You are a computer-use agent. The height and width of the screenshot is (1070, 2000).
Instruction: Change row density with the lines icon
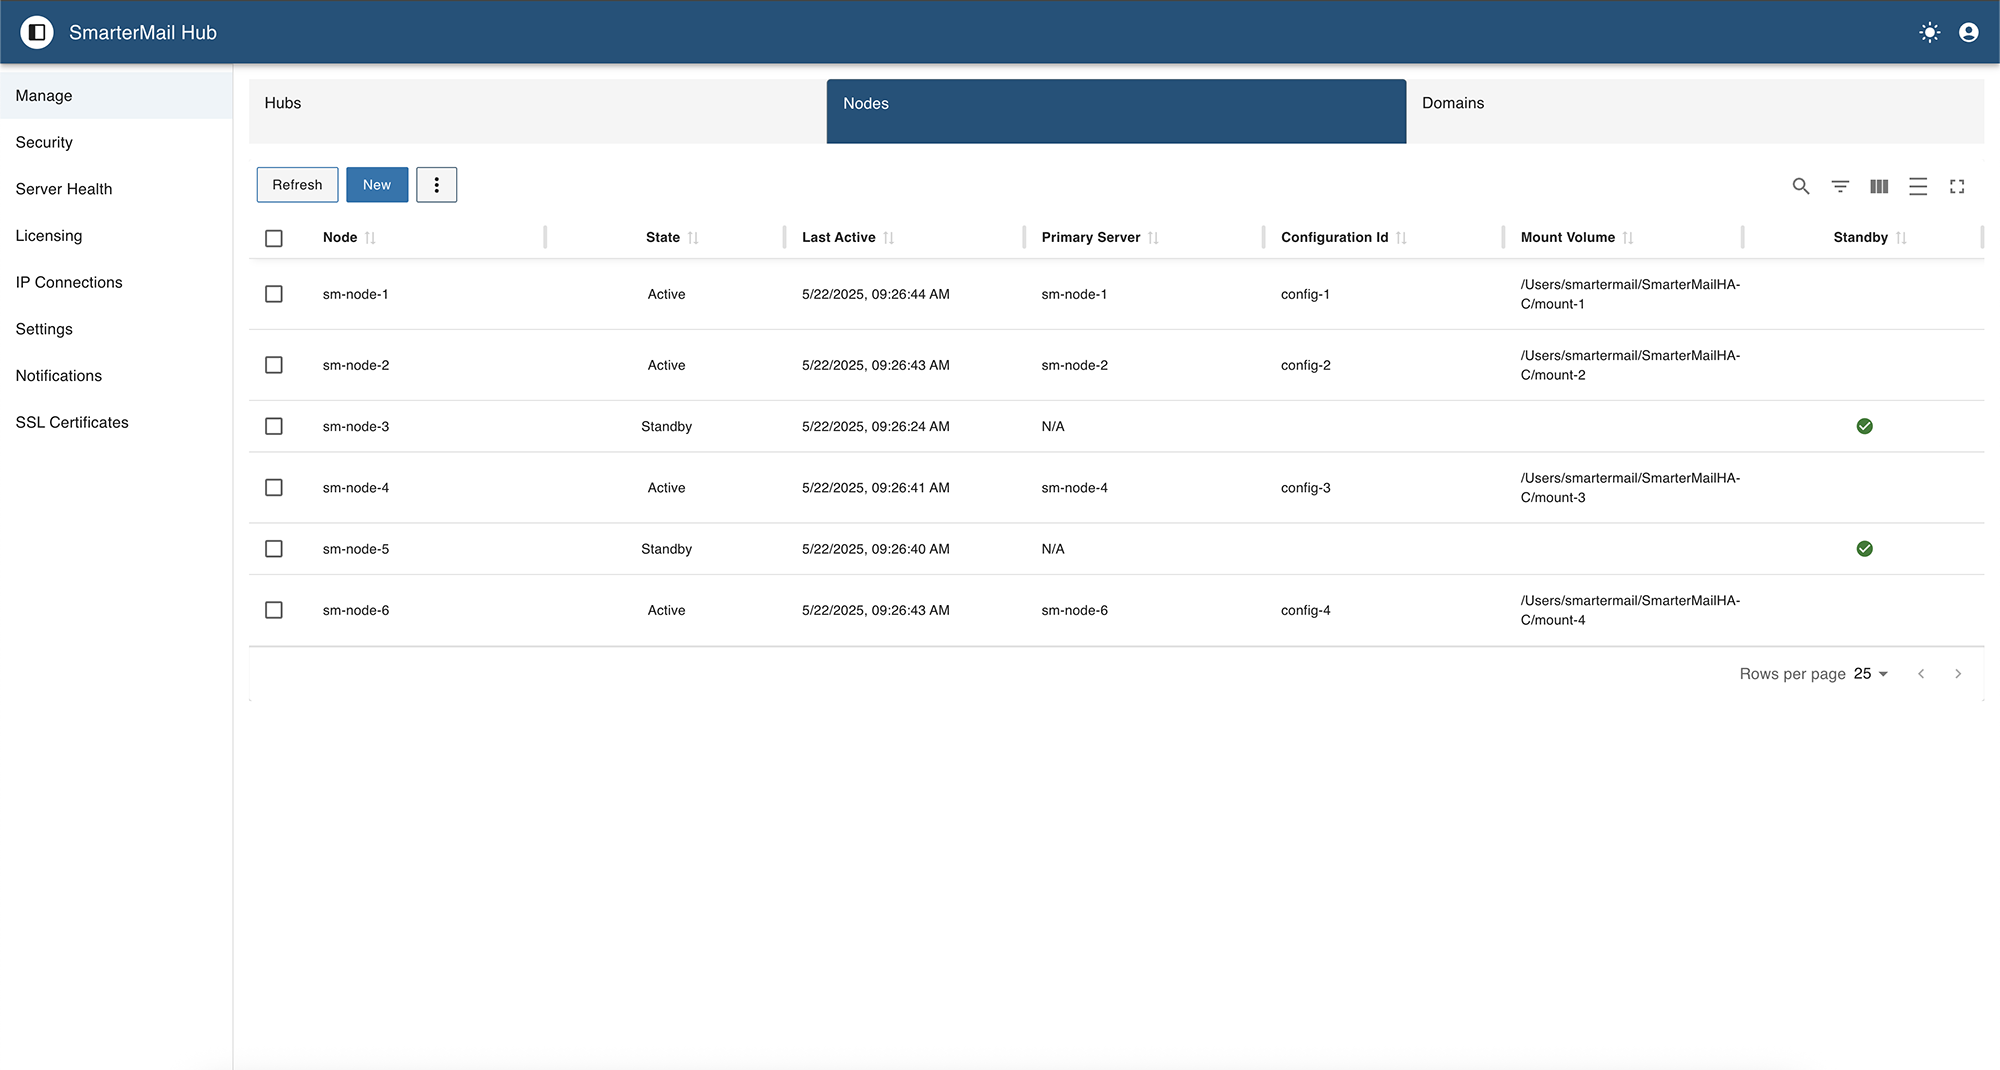click(1918, 186)
